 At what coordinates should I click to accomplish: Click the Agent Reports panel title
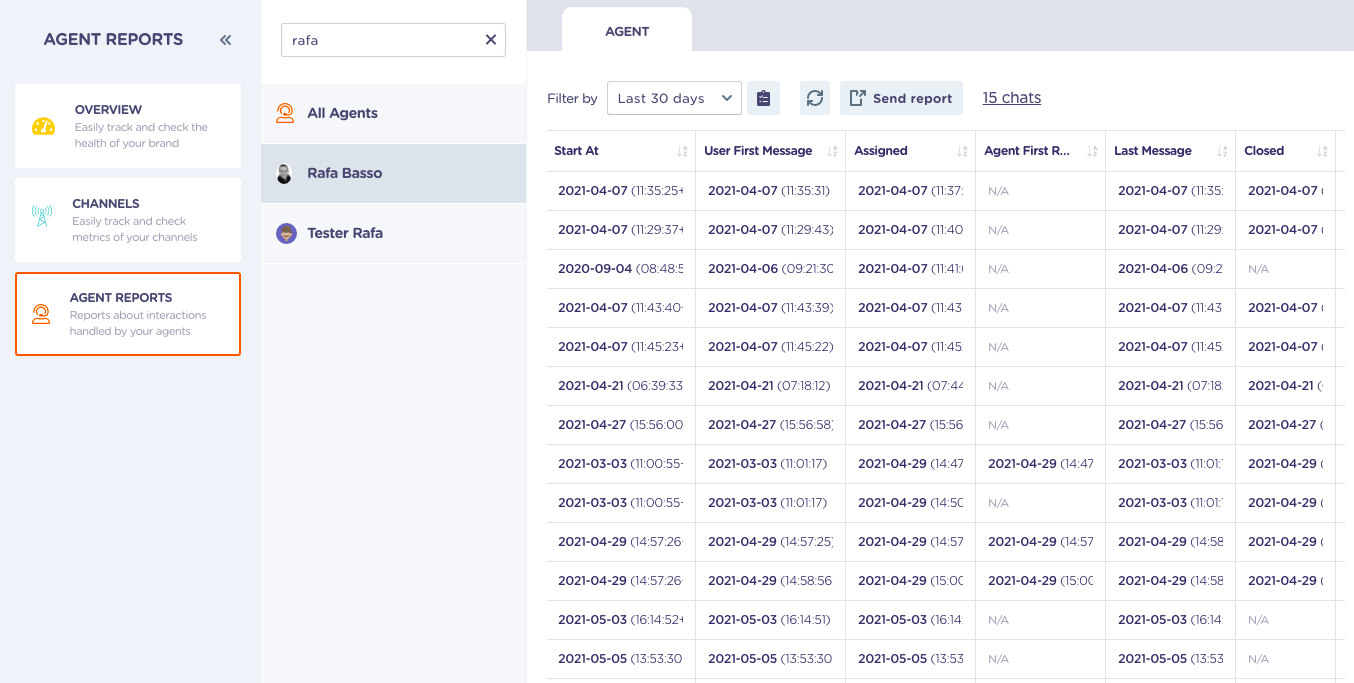(x=113, y=40)
